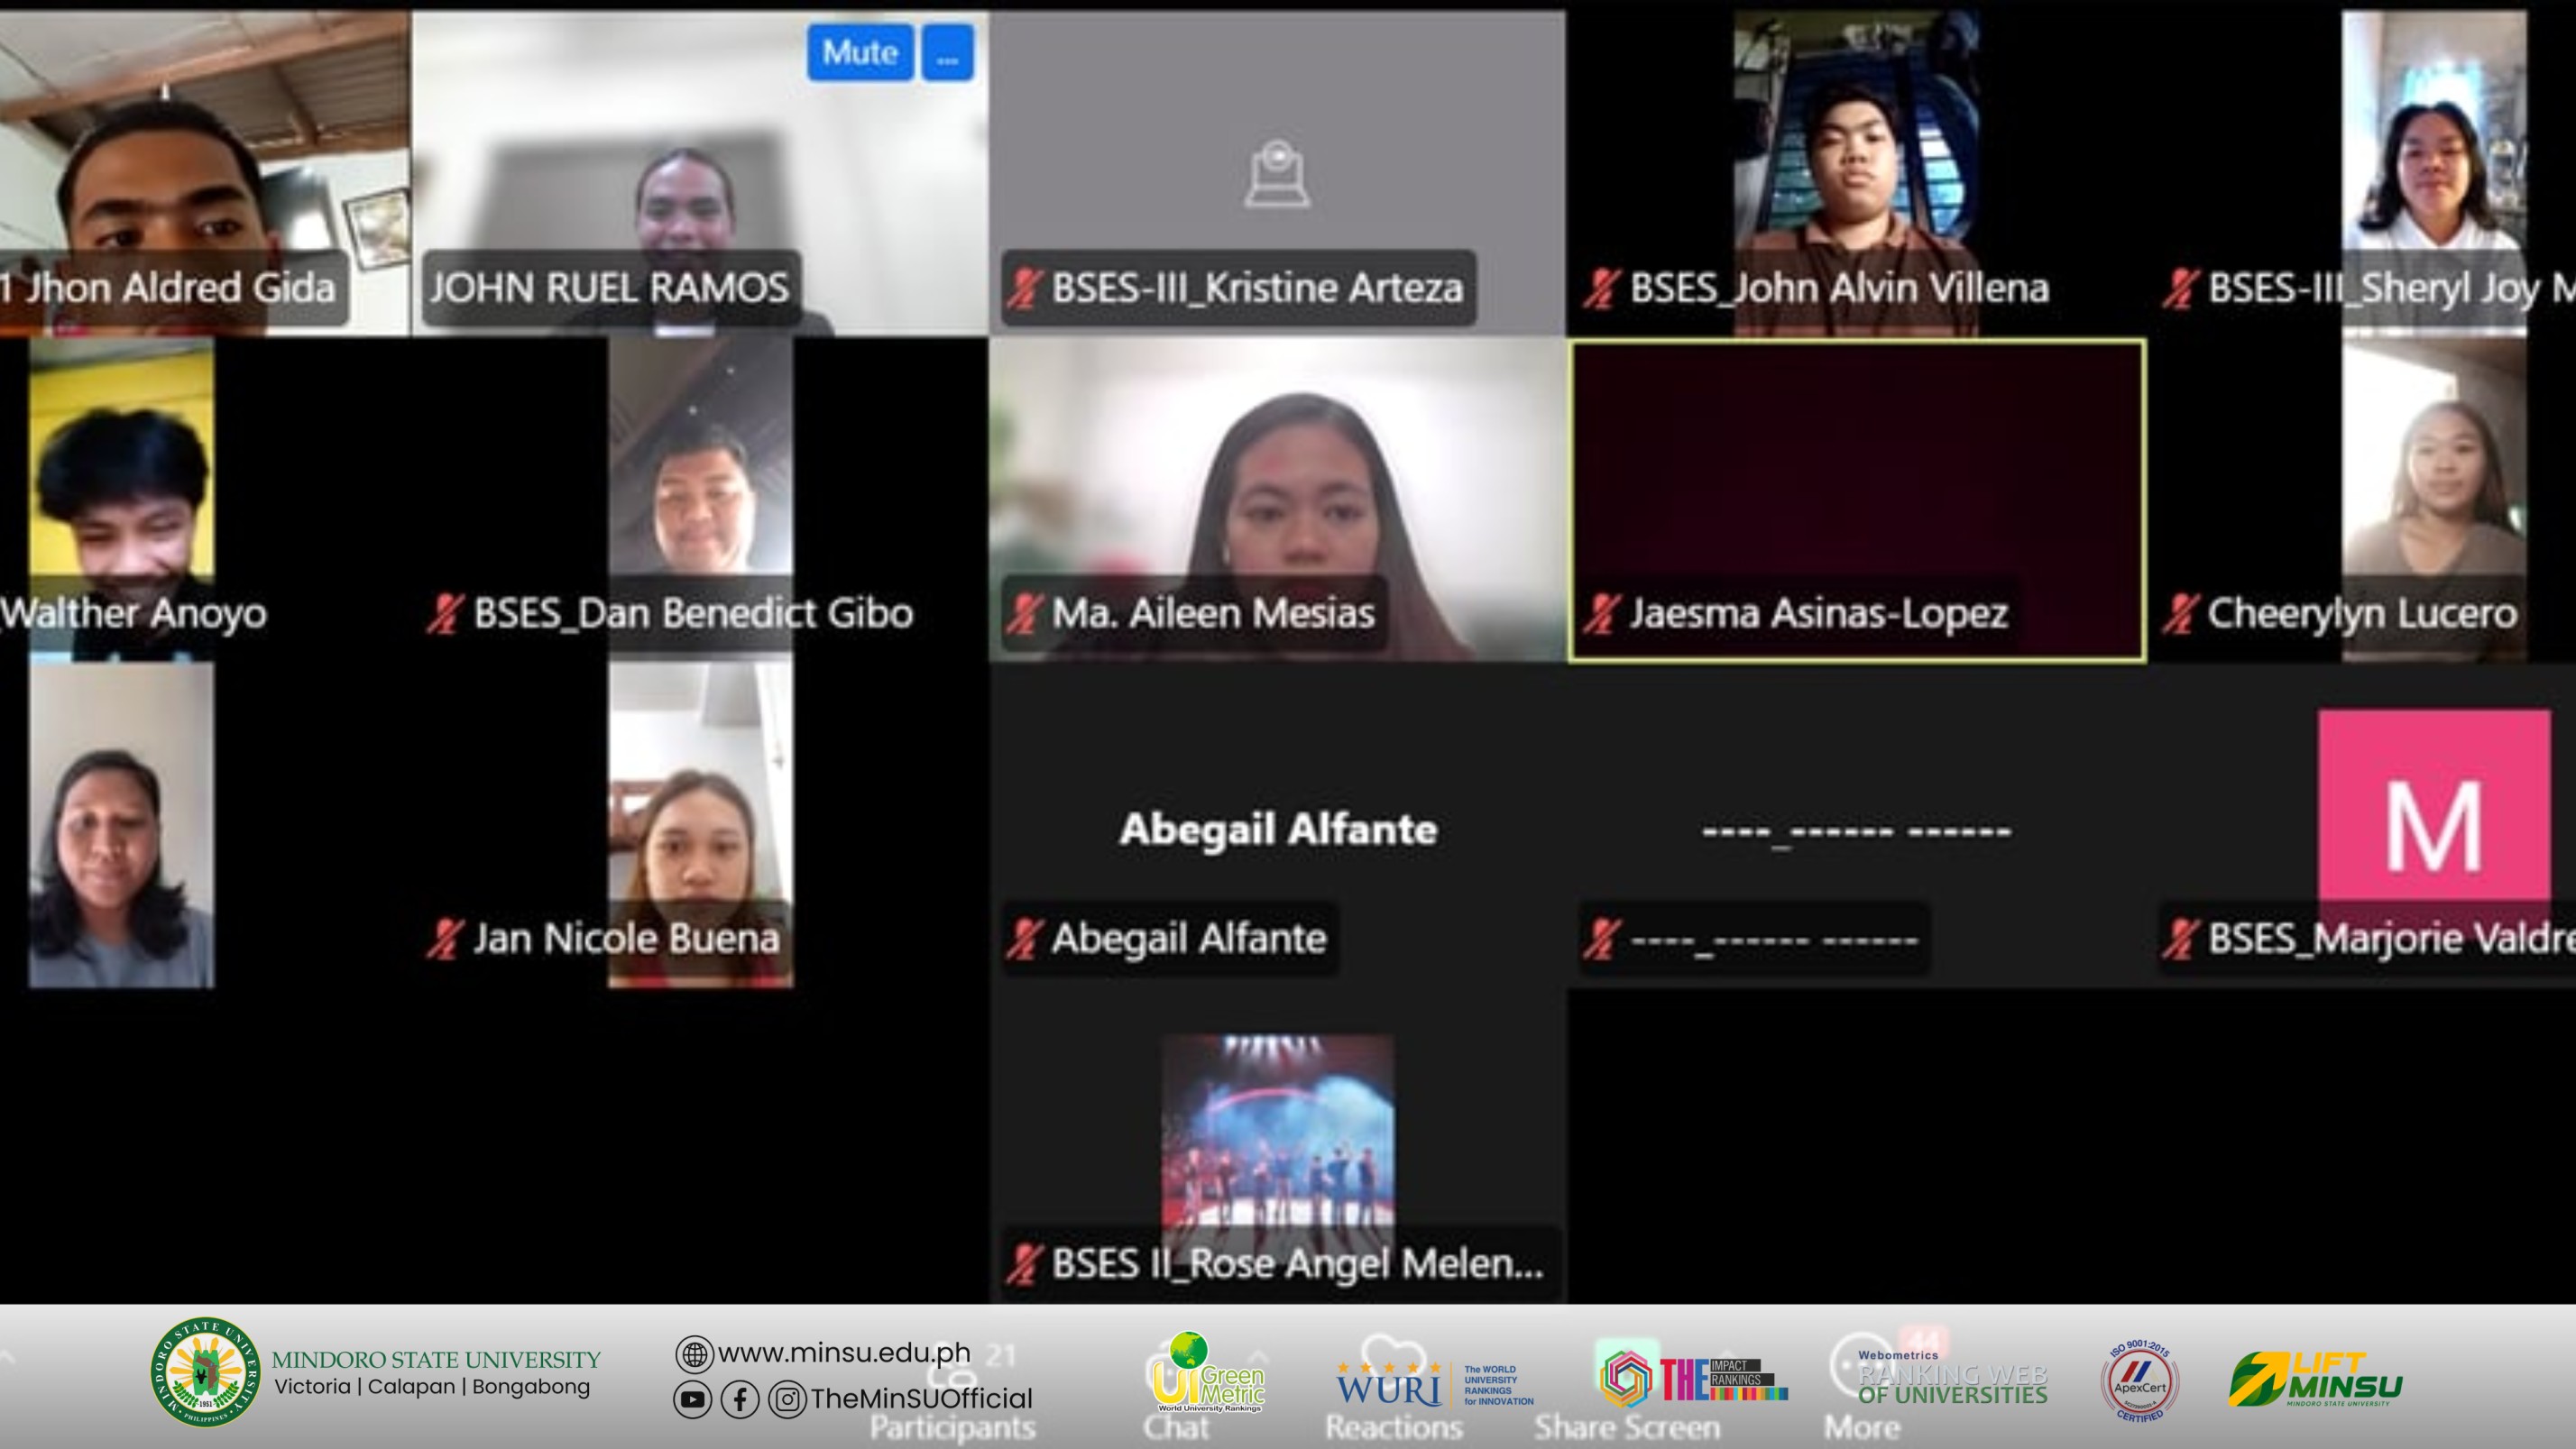2576x1449 pixels.
Task: Open more options on John Ruel Ramos tile
Action: 947,52
